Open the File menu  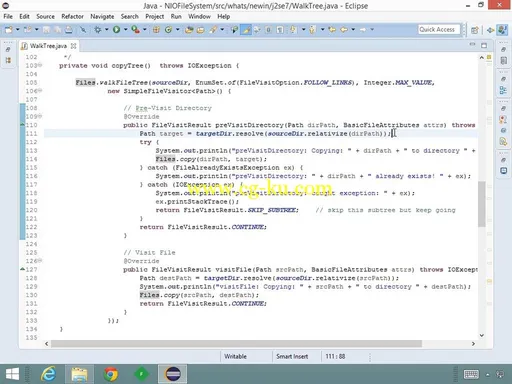point(8,16)
